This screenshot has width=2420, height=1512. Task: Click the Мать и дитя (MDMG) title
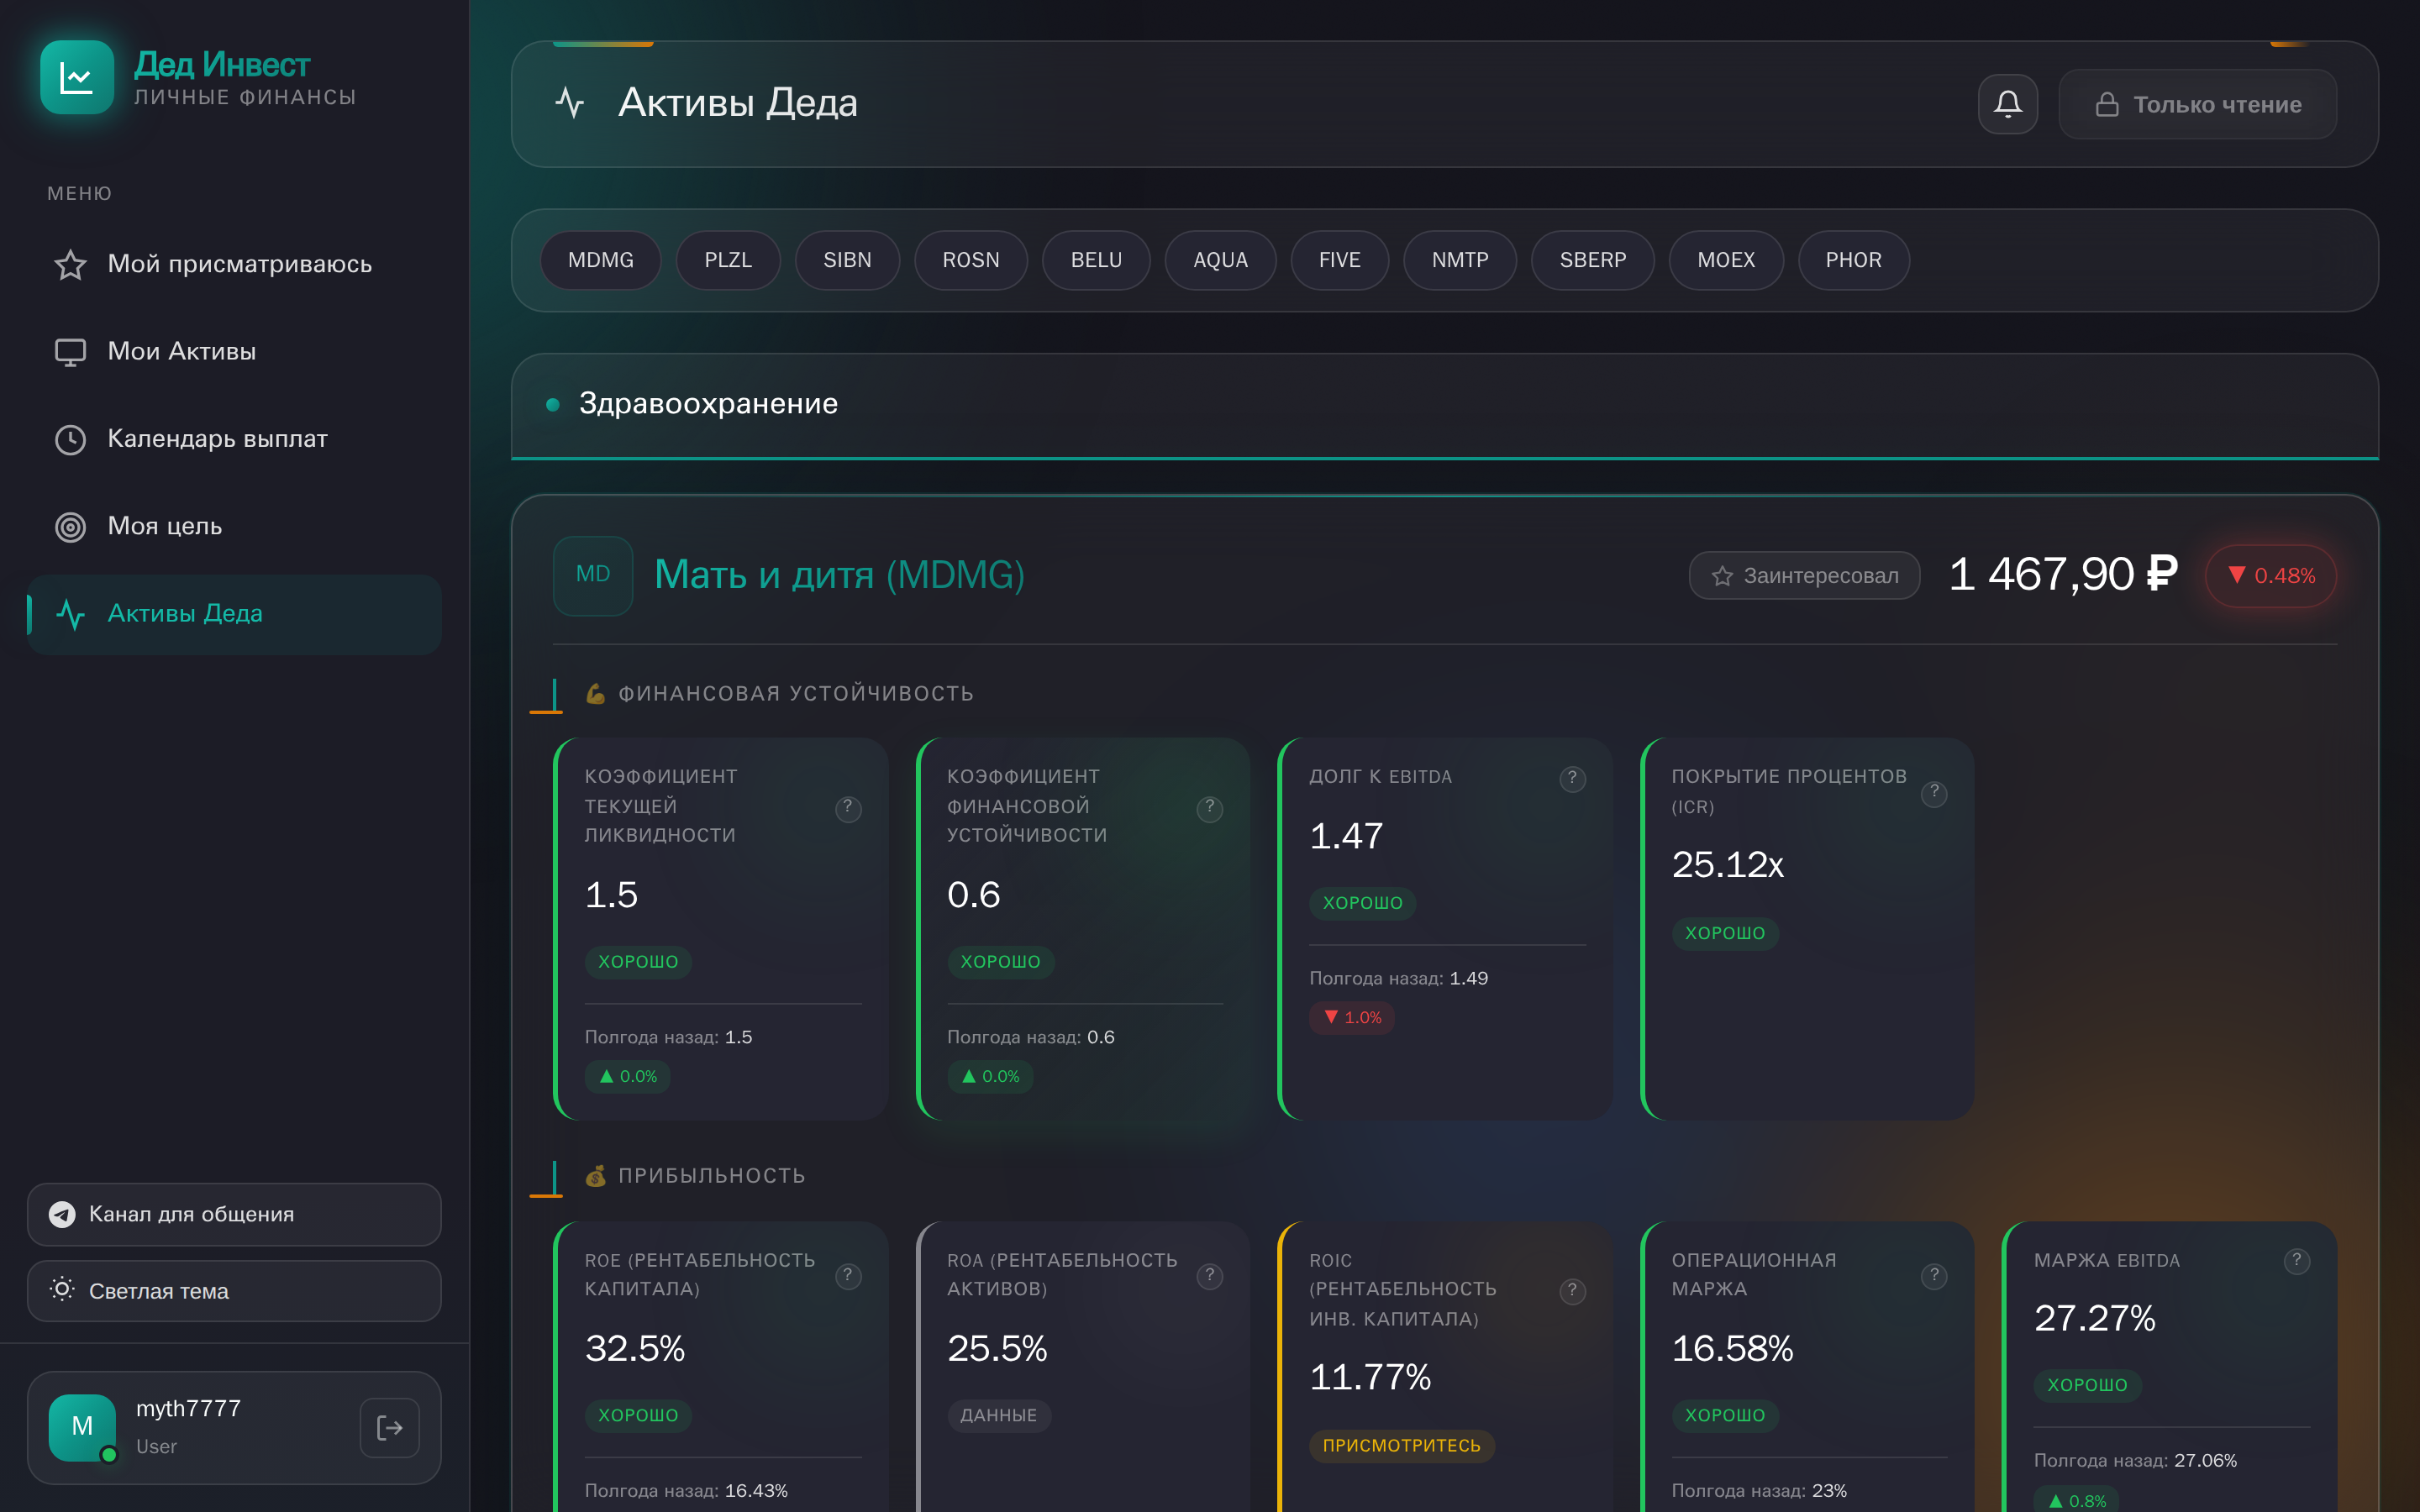(839, 575)
